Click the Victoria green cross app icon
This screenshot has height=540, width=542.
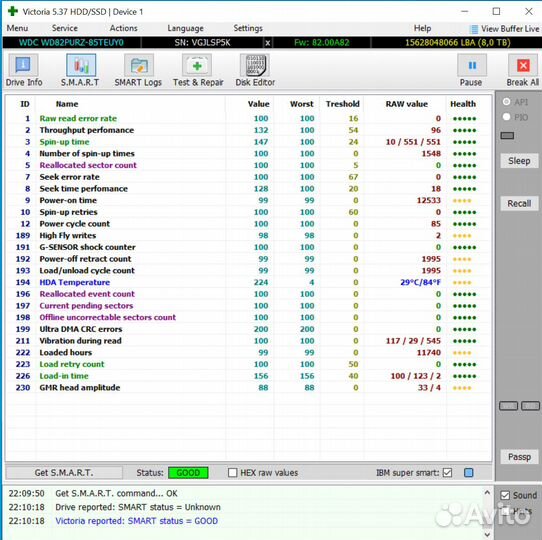point(13,11)
